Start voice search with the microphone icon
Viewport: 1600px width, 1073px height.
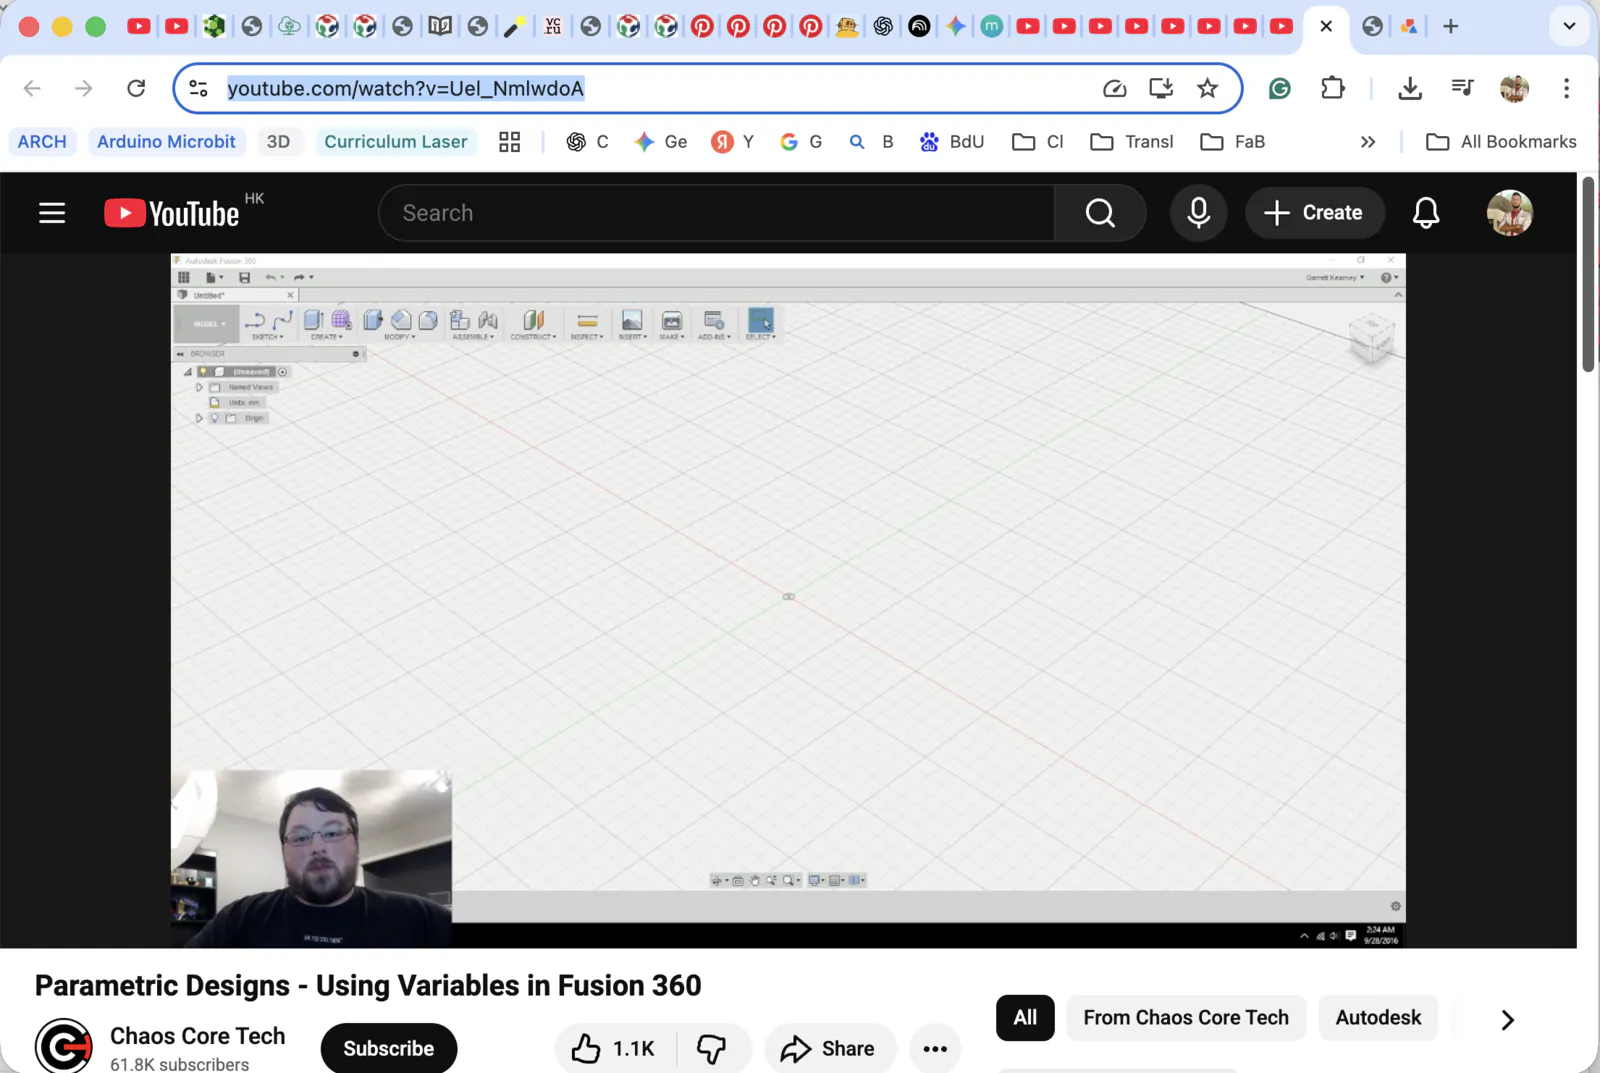coord(1198,212)
